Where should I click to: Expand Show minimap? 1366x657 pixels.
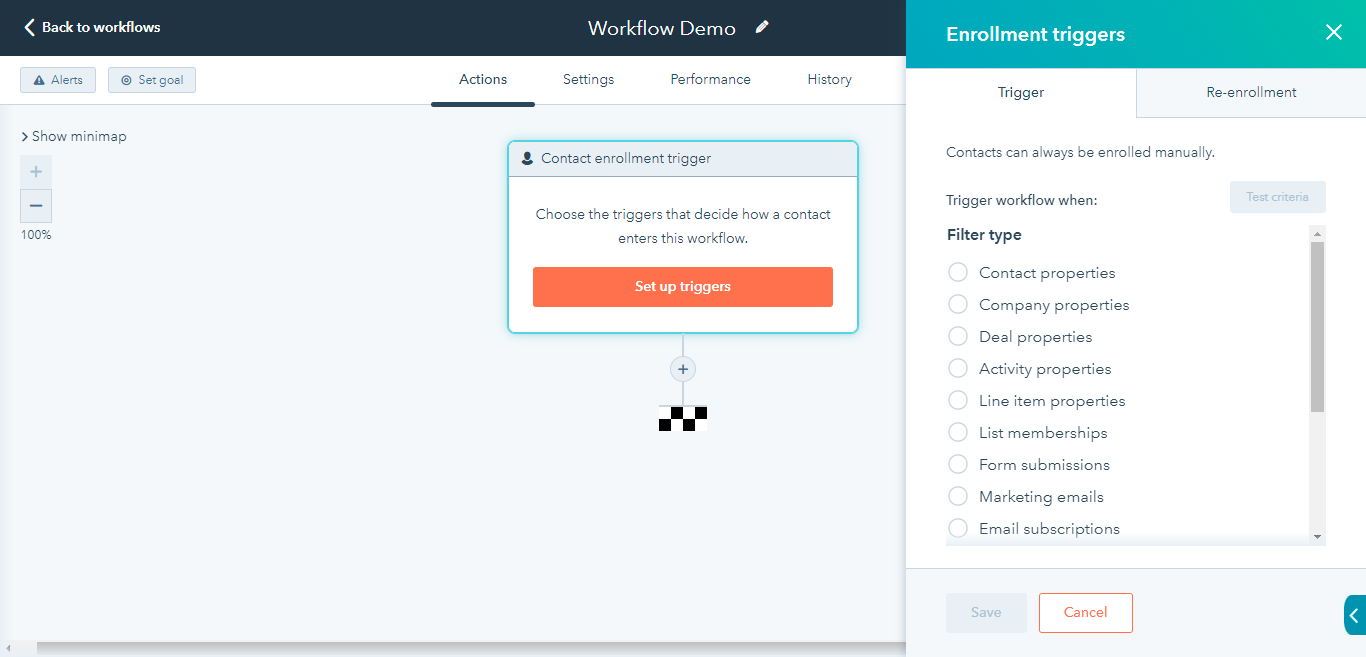[74, 136]
